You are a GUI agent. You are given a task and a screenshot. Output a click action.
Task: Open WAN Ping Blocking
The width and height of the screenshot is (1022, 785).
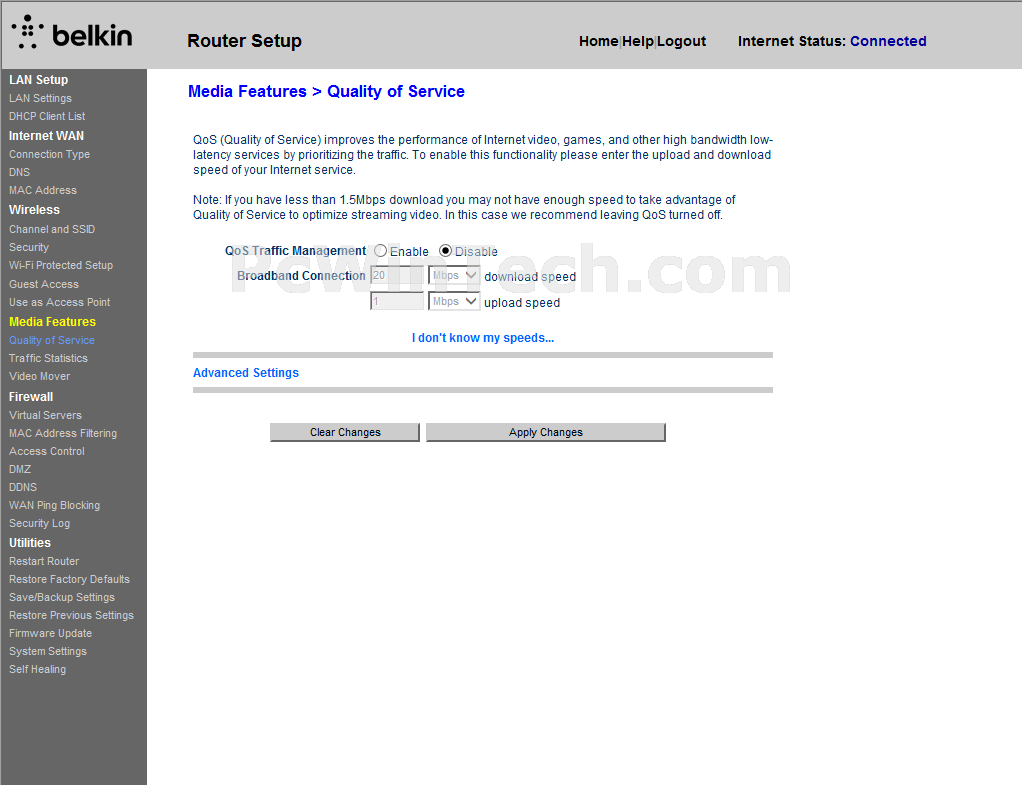click(55, 505)
